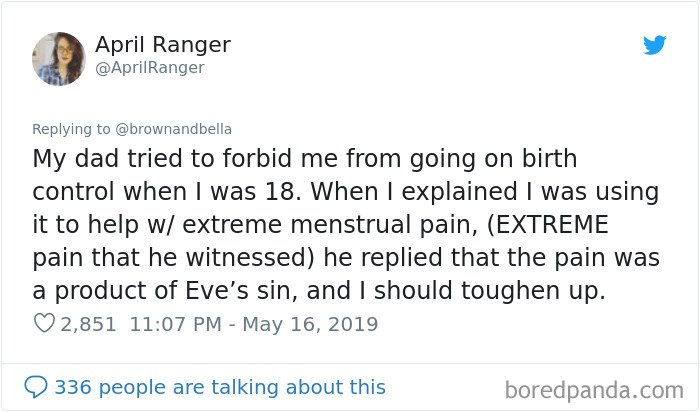Open the @AprilRanger handle link
Screen dimensions: 700x412
[x=150, y=67]
